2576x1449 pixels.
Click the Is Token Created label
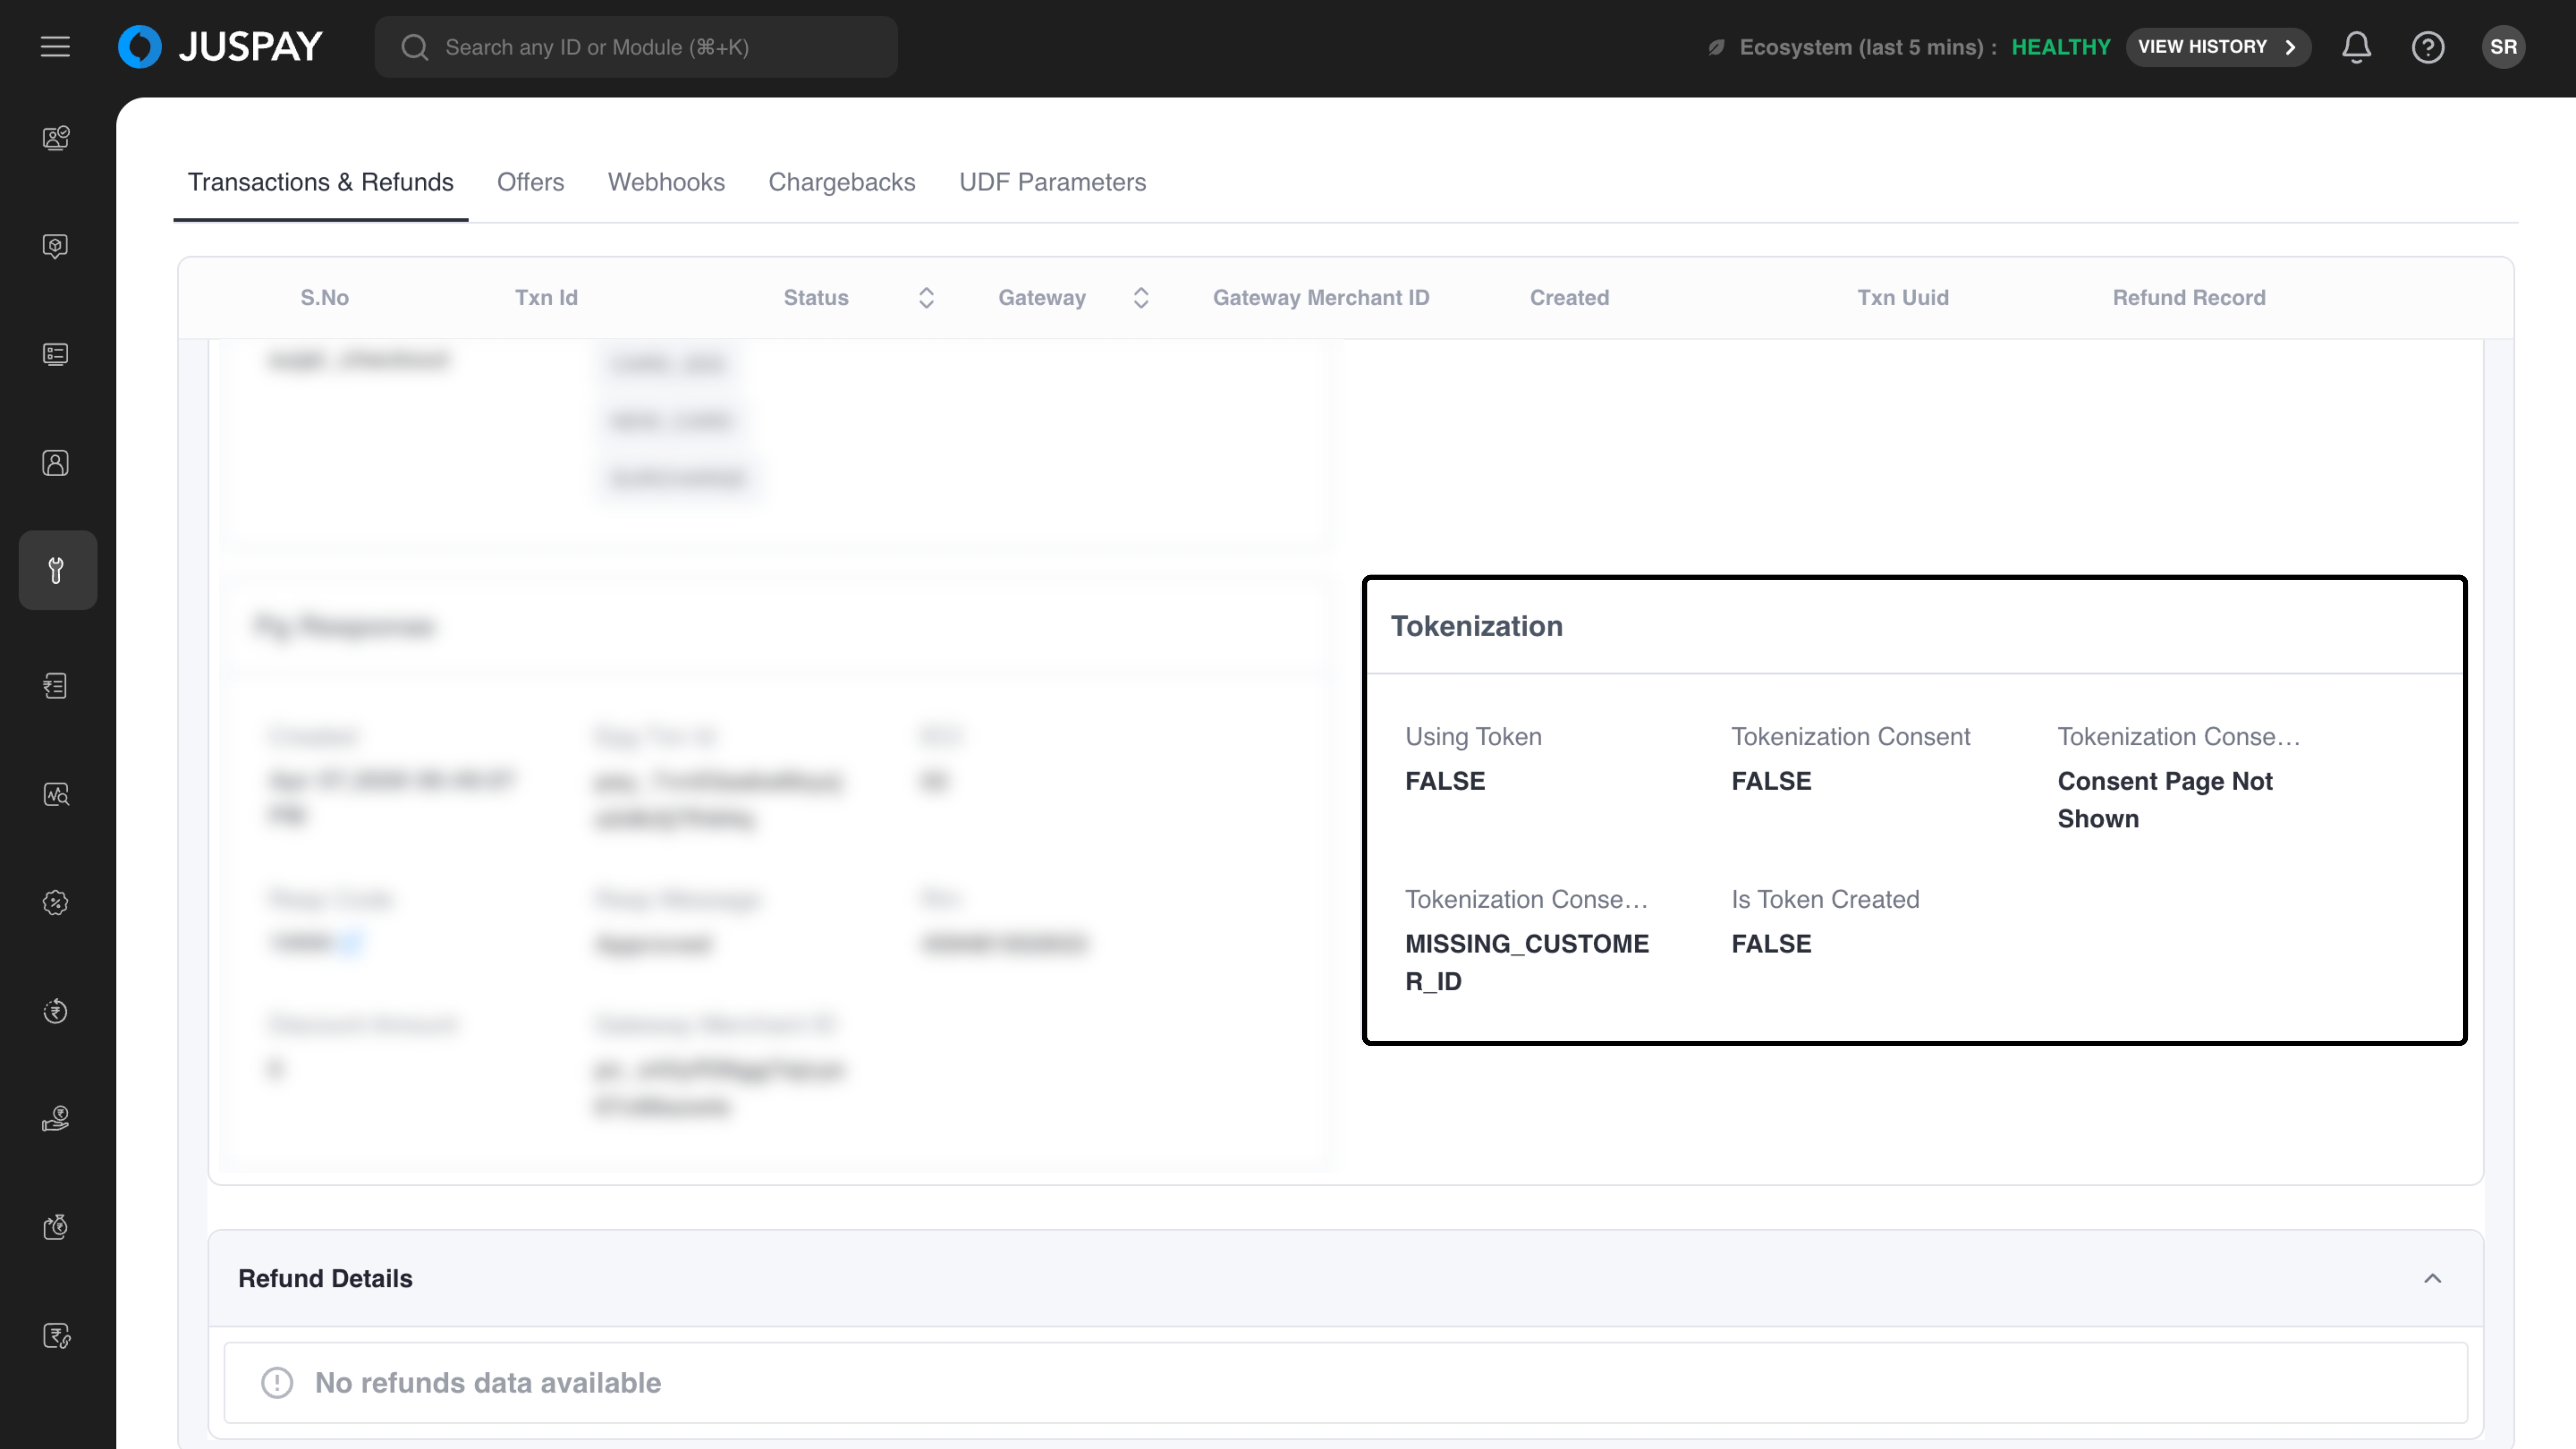1825,899
